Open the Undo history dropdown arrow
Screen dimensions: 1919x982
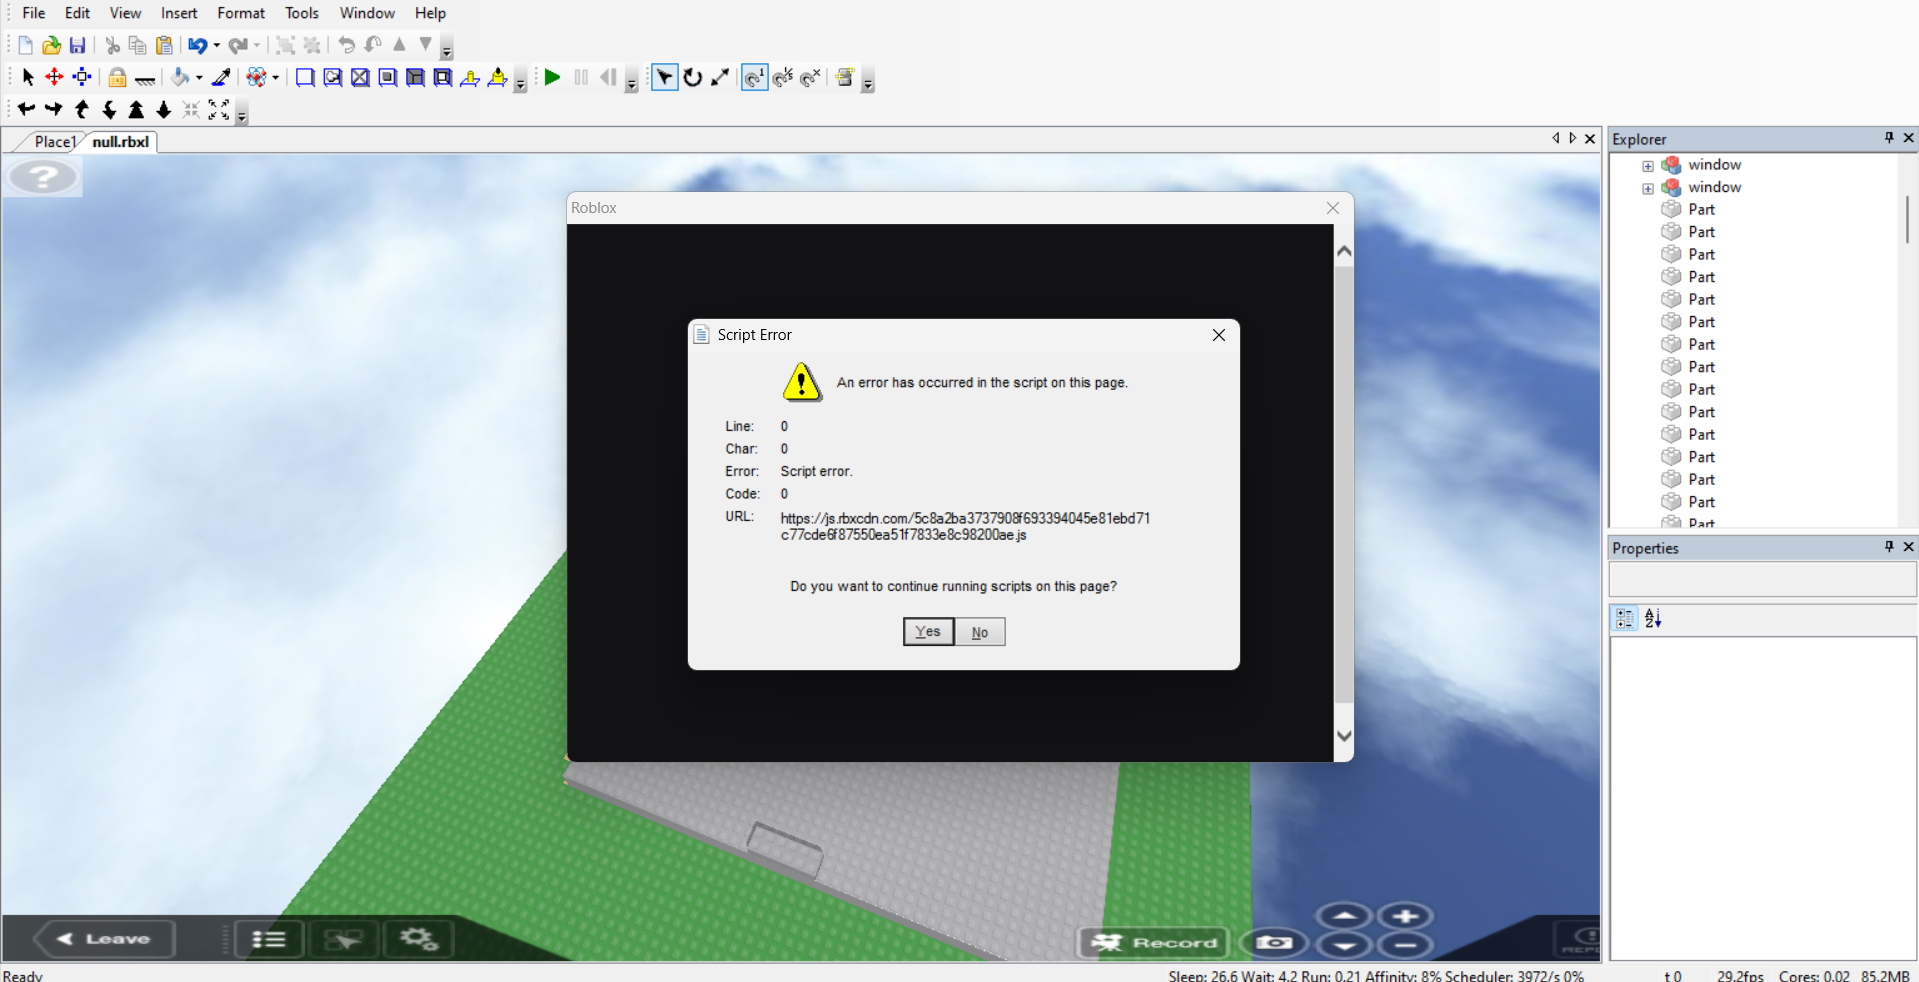click(x=216, y=46)
